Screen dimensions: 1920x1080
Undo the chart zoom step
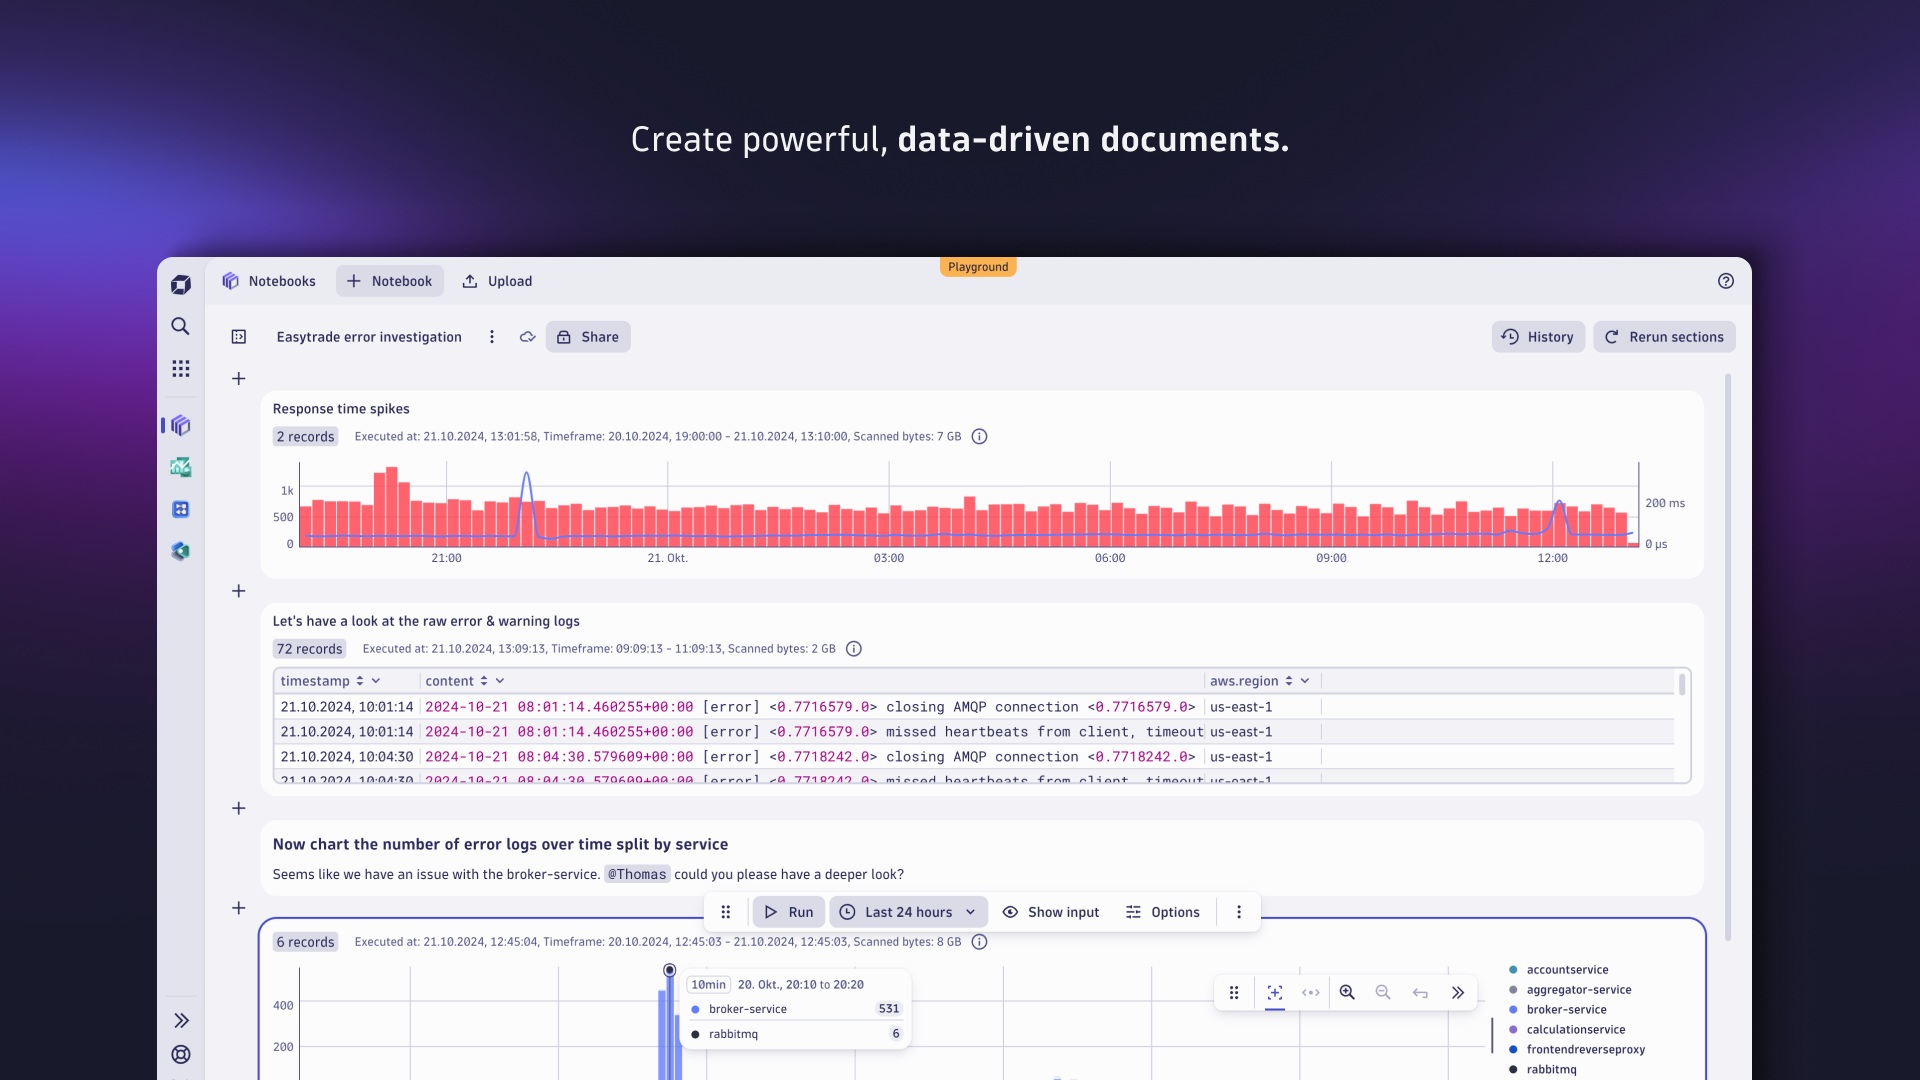pyautogui.click(x=1420, y=993)
